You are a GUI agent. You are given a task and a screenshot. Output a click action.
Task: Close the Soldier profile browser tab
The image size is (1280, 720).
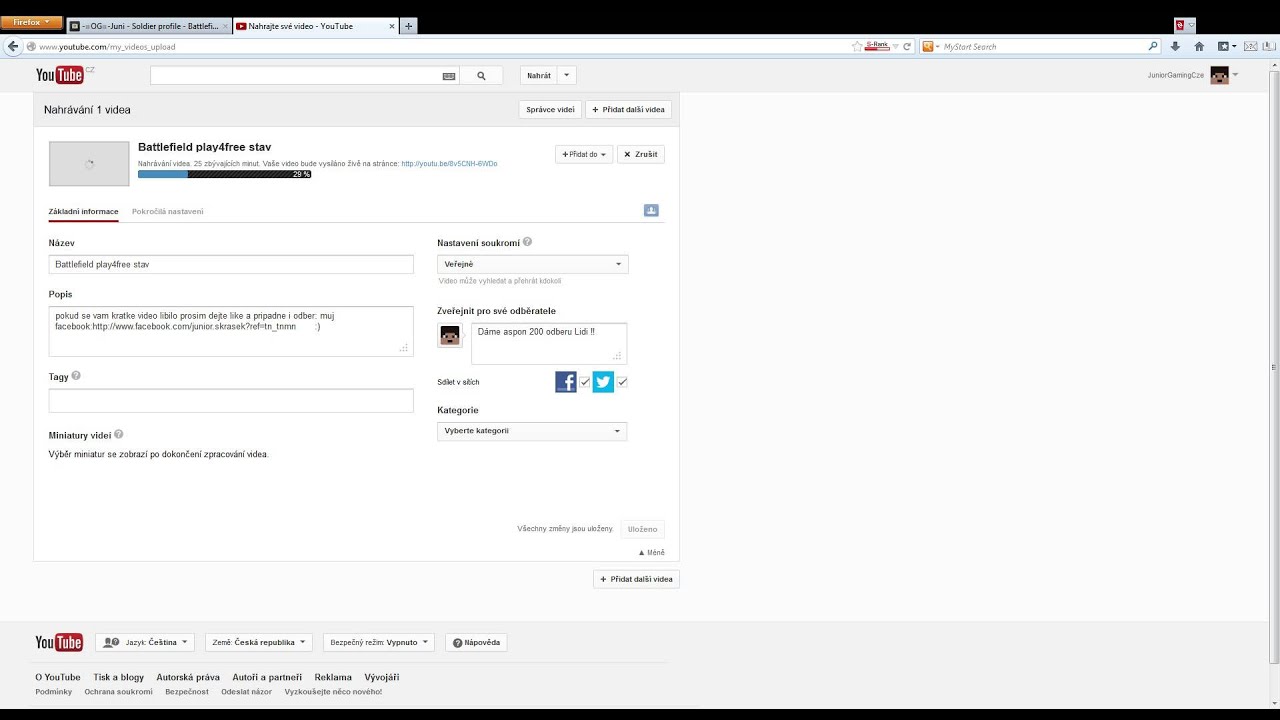(224, 26)
